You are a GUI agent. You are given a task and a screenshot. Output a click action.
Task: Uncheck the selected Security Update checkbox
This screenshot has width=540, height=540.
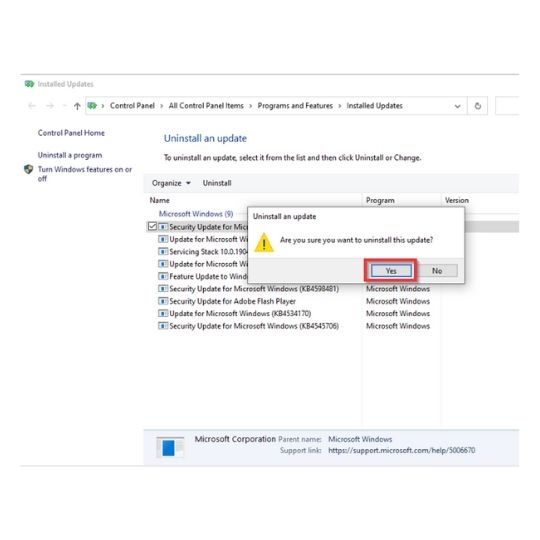(x=152, y=226)
